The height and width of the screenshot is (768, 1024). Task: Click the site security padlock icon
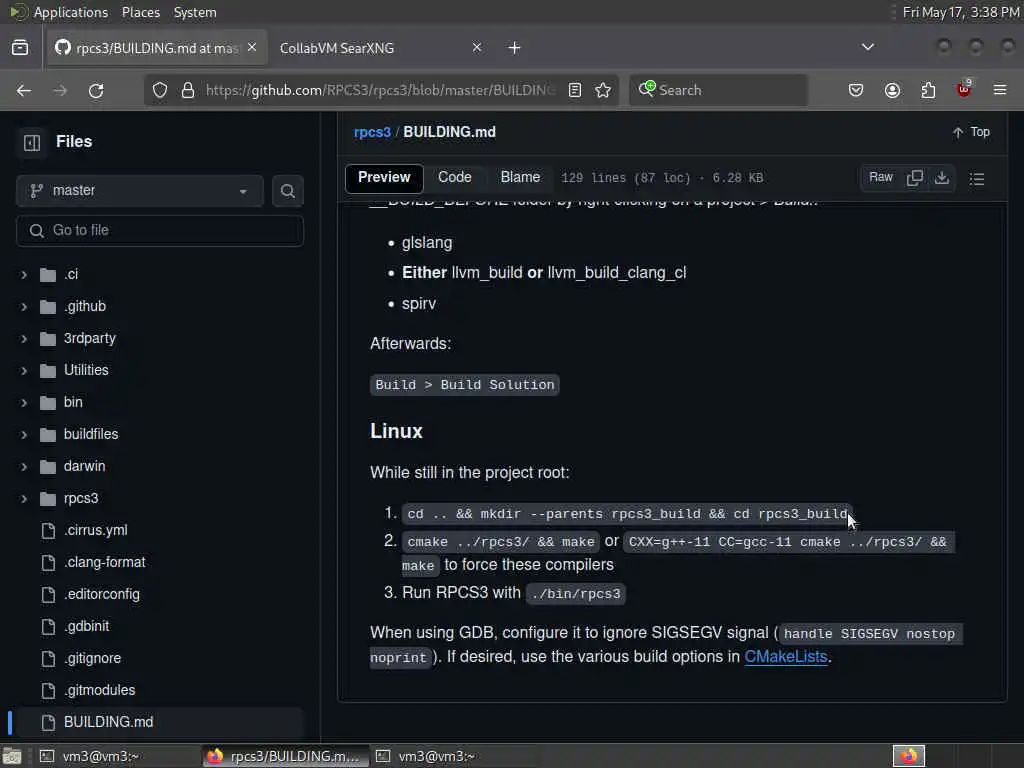pos(187,90)
